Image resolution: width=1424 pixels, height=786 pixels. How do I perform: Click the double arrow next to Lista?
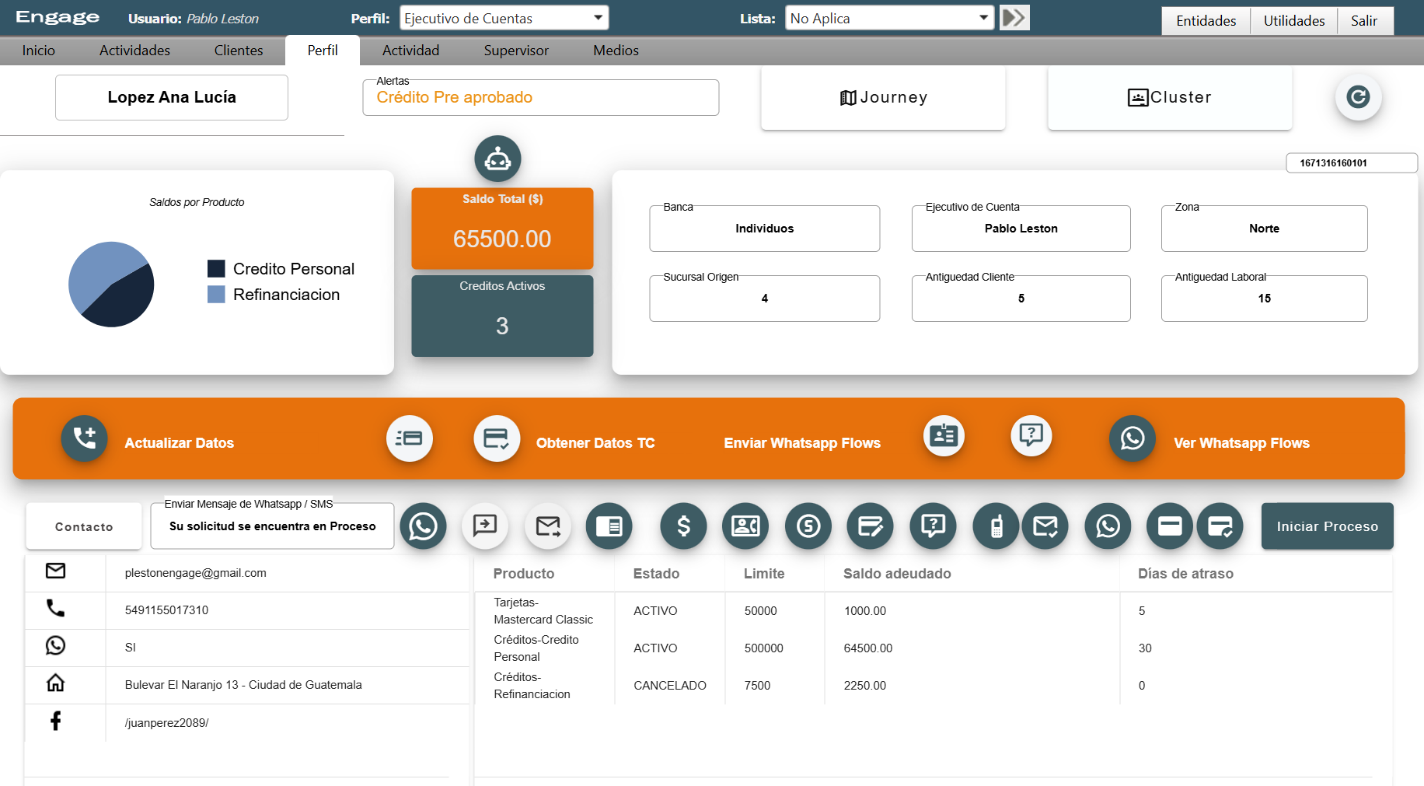pyautogui.click(x=1015, y=18)
